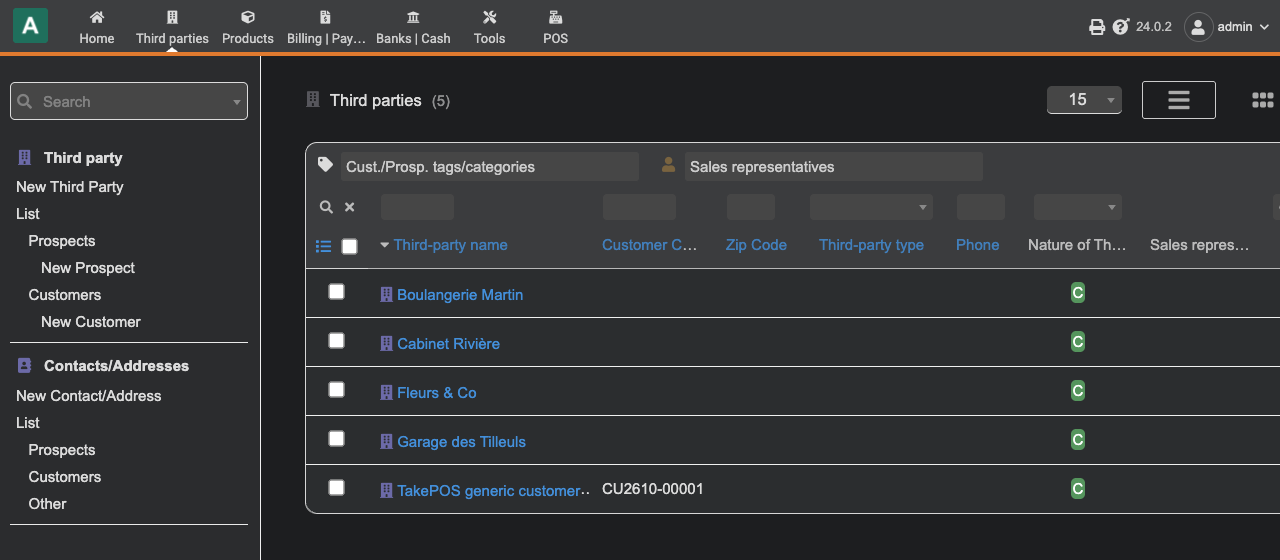
Task: Click the print icon in header
Action: pos(1097,27)
